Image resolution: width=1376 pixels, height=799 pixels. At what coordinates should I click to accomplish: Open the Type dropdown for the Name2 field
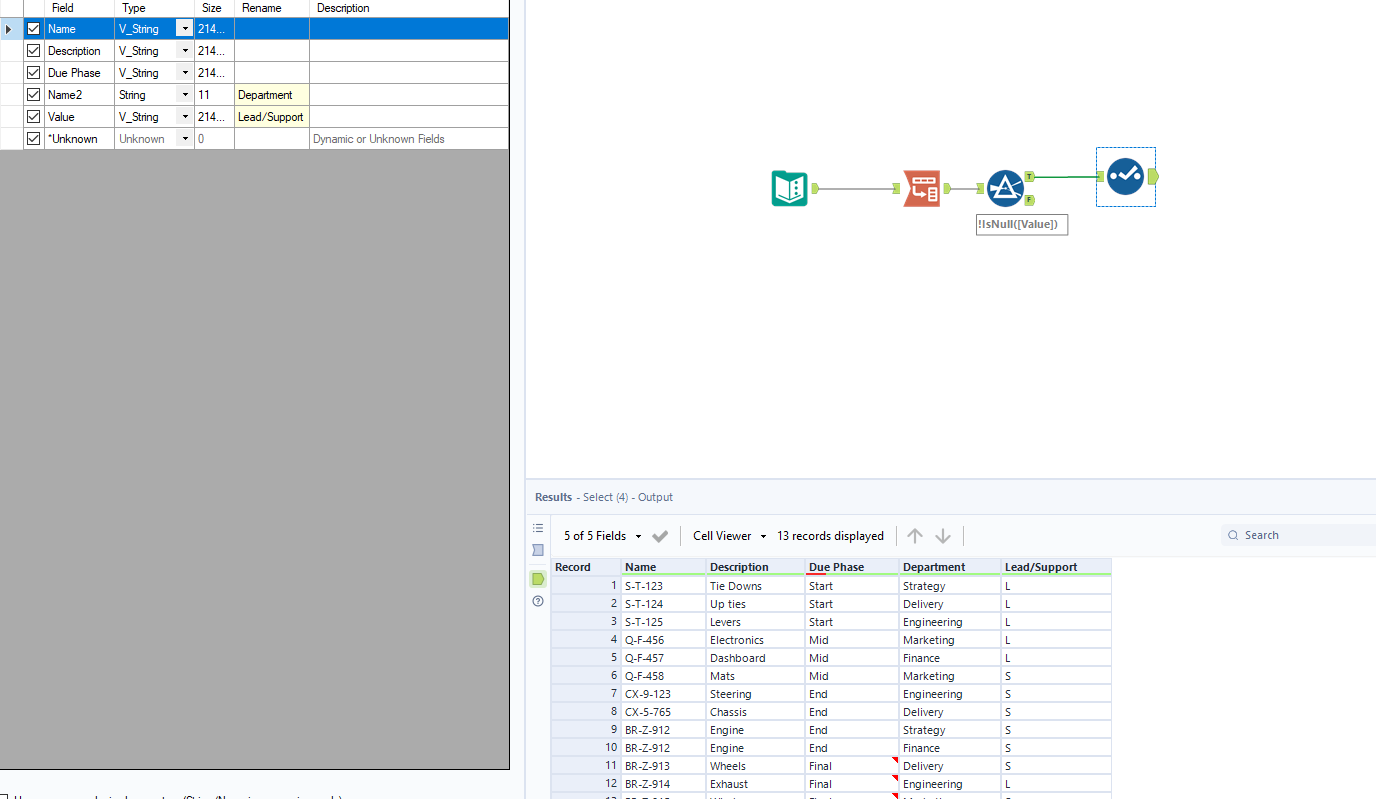pos(184,94)
